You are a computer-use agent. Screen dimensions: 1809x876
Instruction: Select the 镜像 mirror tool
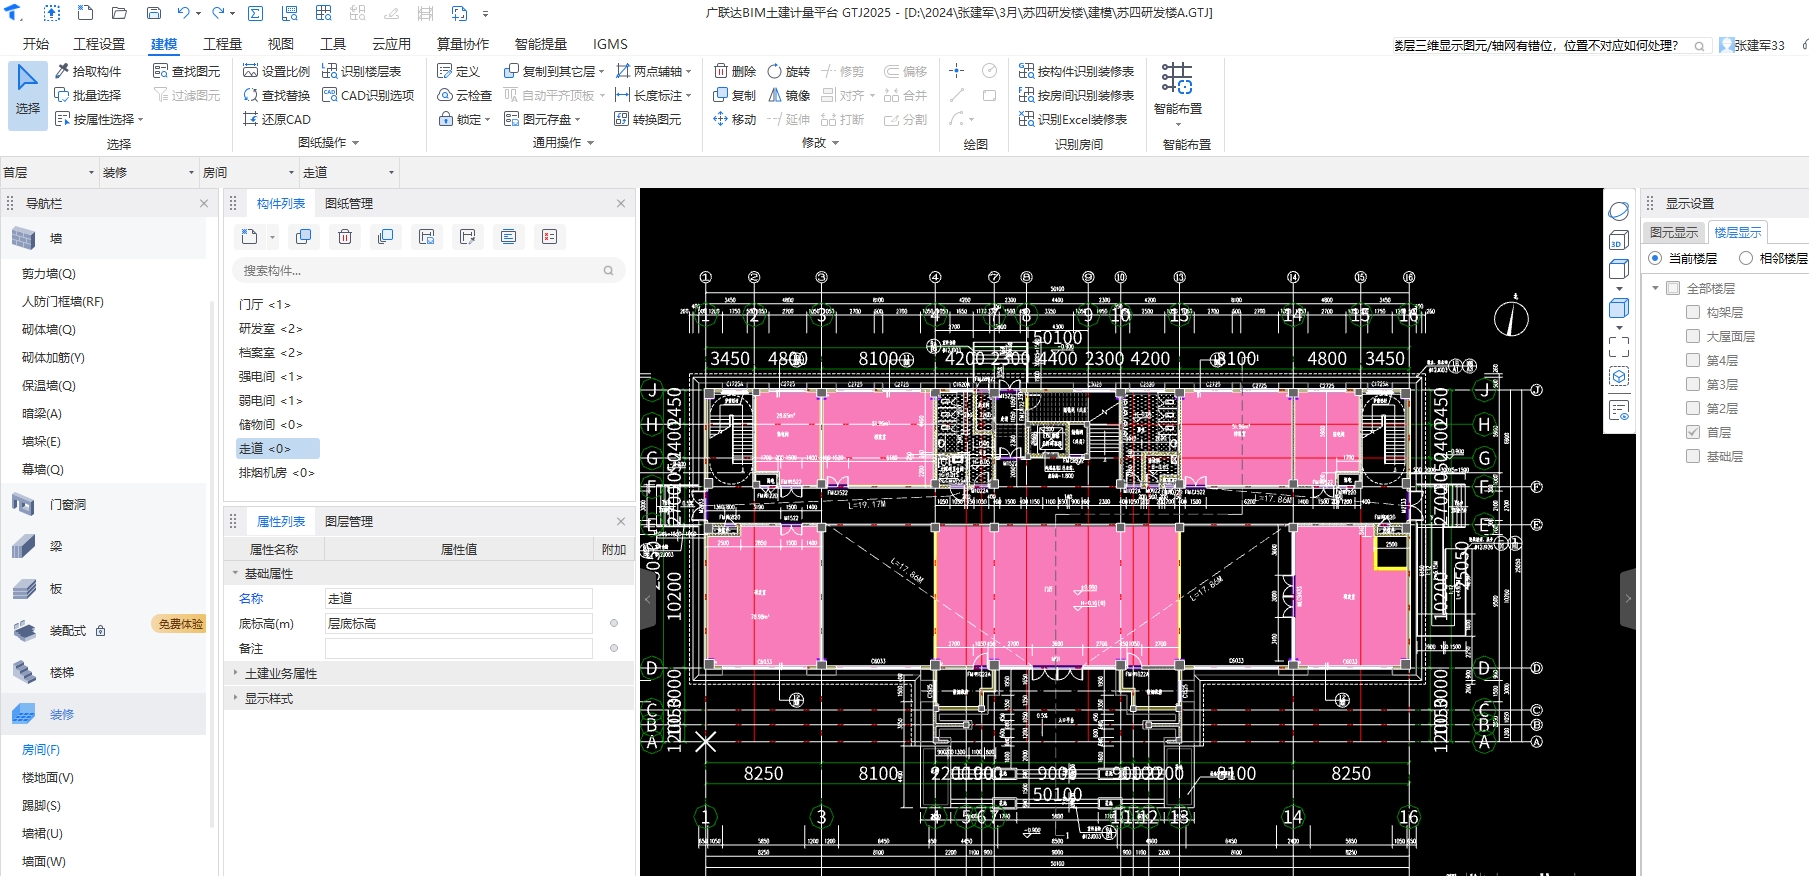point(789,95)
